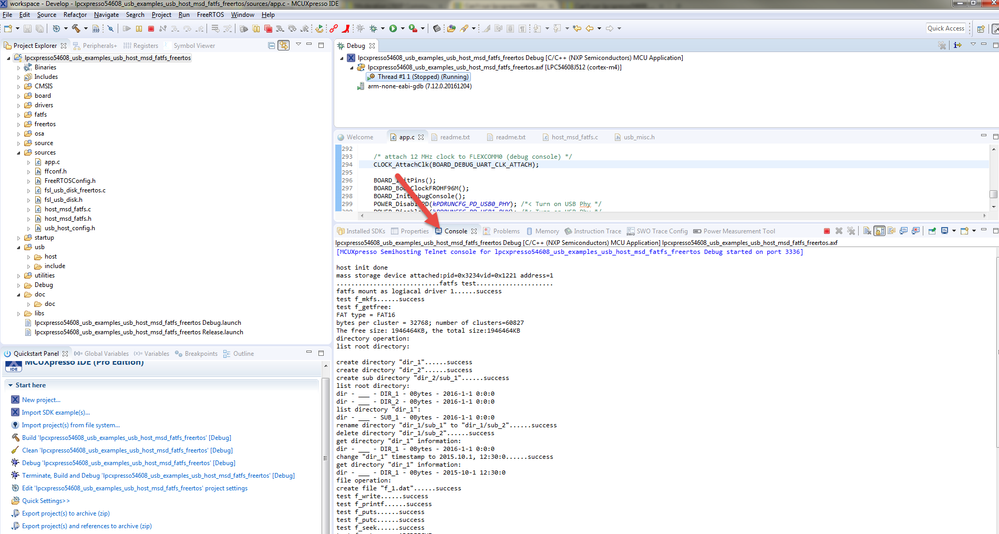Viewport: 999px width, 534px height.
Task: Click the red chain link toolbar icon
Action: 333,28
